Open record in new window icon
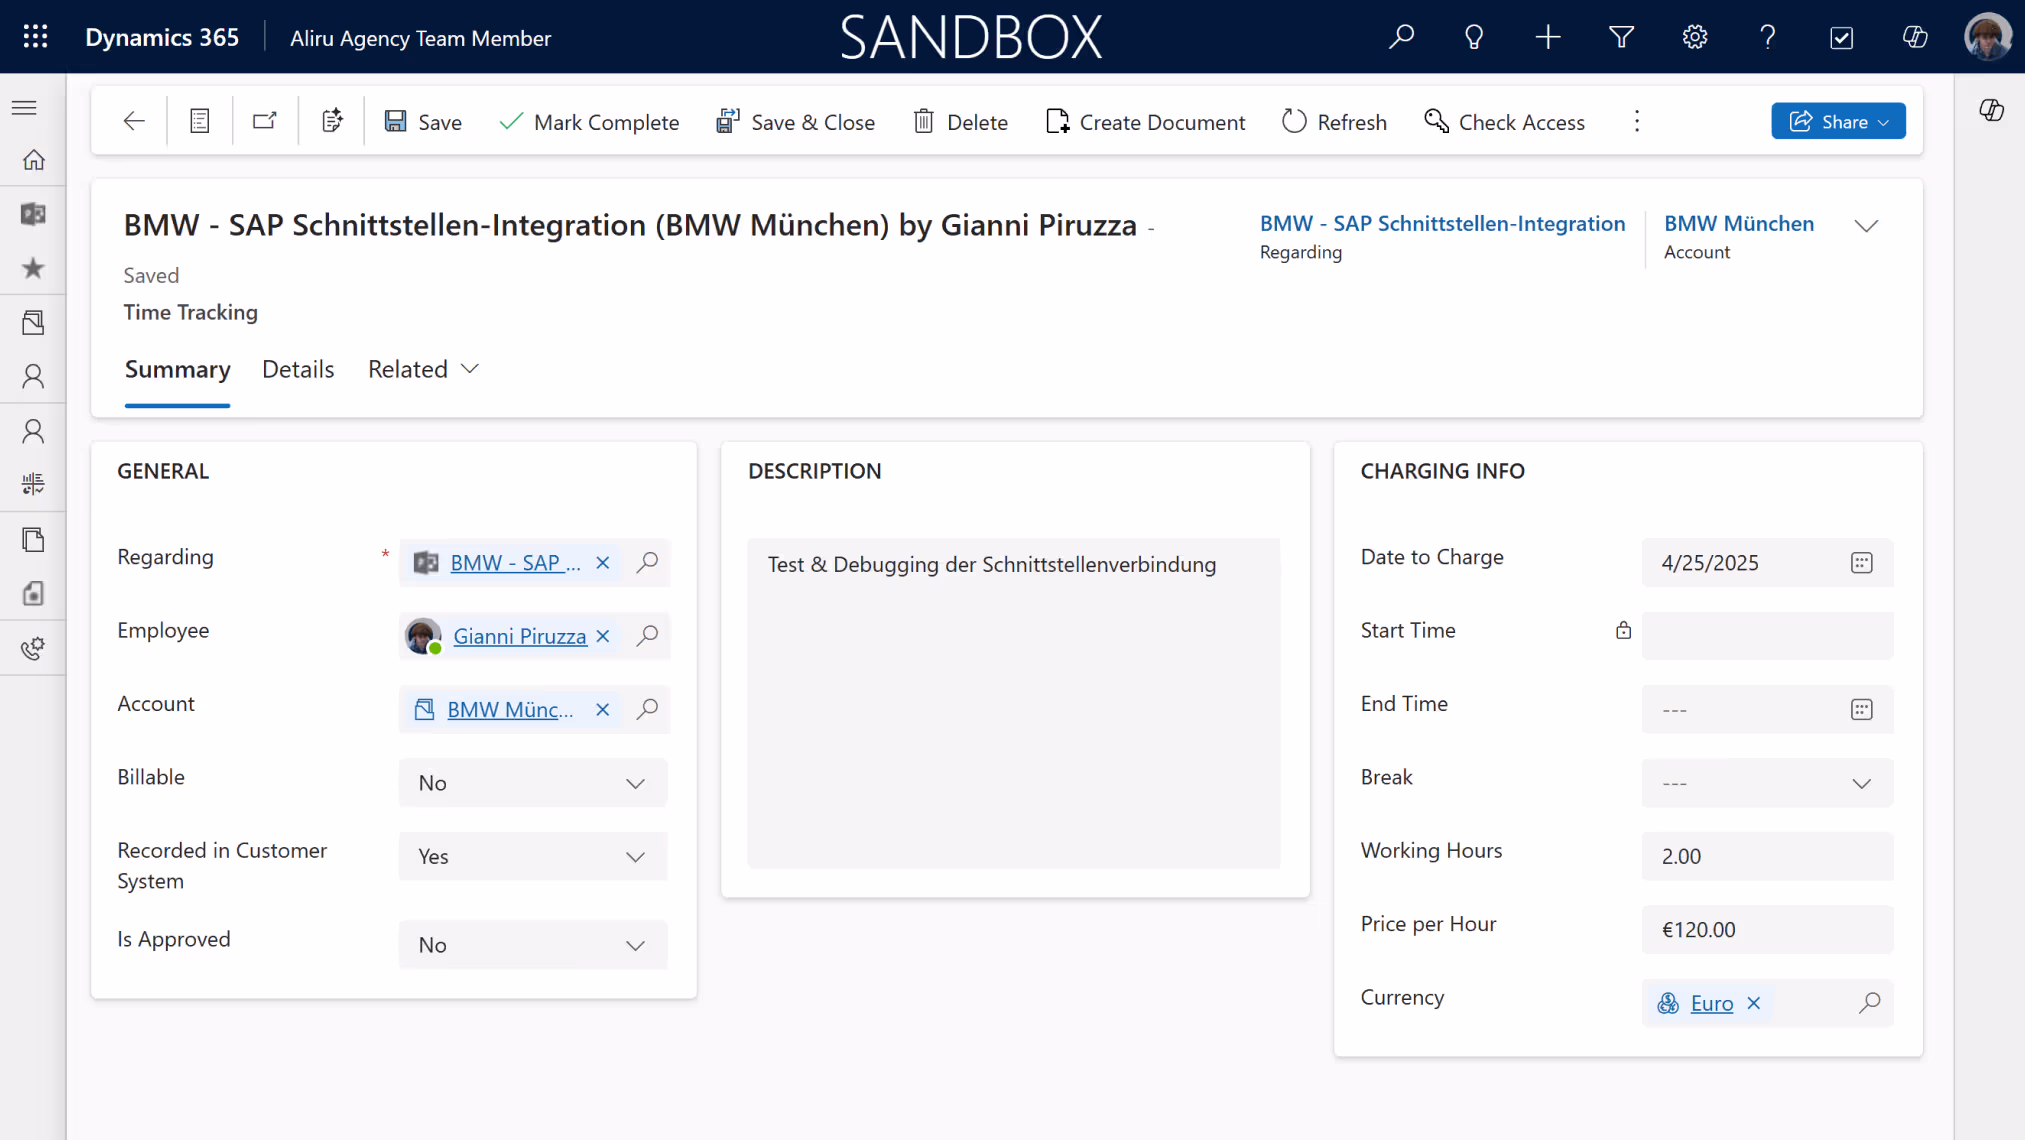 pyautogui.click(x=264, y=121)
